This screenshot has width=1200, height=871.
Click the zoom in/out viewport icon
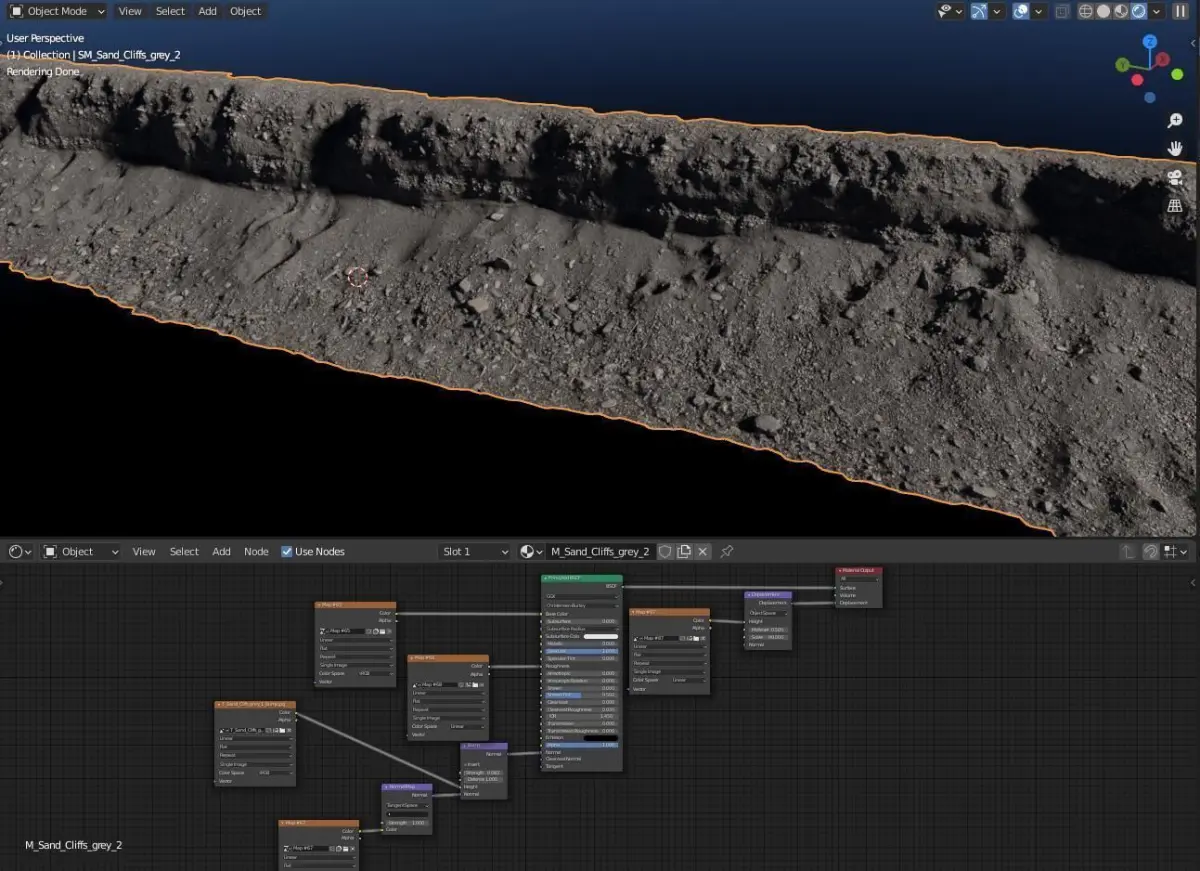click(x=1175, y=121)
